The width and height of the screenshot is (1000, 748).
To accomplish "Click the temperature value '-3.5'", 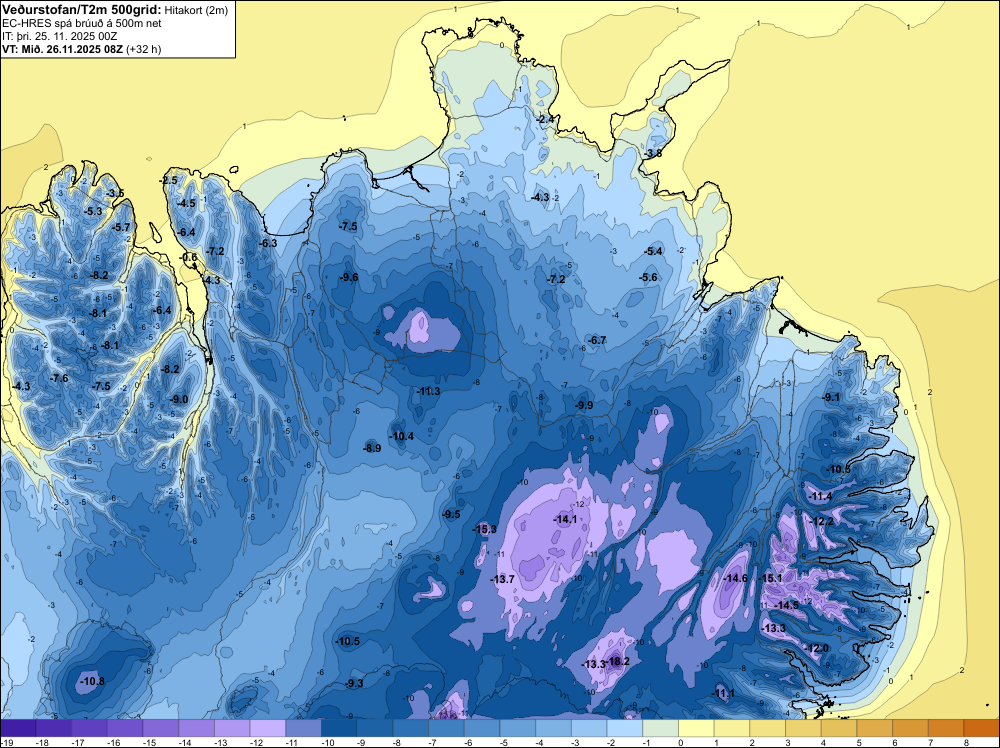I will click(115, 193).
